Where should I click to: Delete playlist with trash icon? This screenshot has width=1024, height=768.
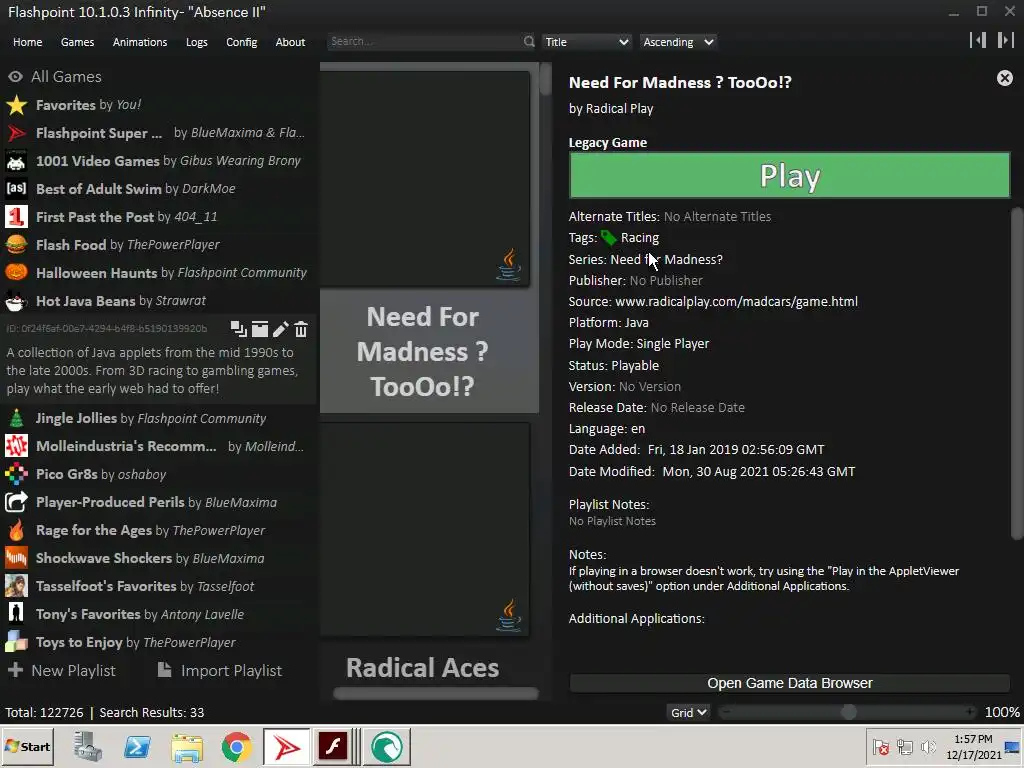(301, 329)
